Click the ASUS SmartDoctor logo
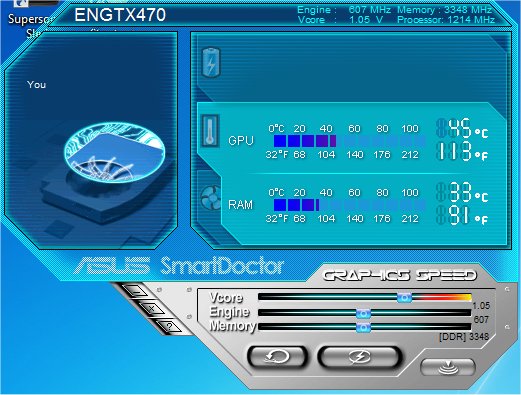The image size is (521, 395). [179, 266]
